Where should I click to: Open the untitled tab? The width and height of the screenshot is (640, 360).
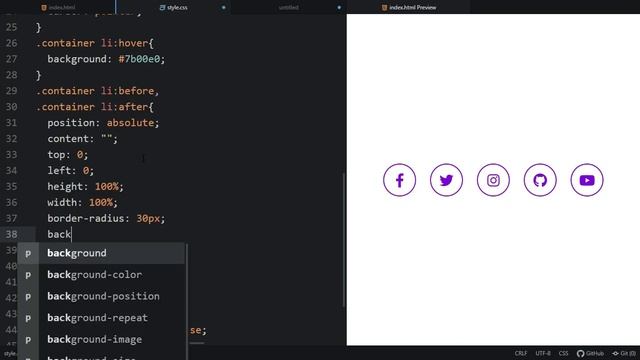pyautogui.click(x=289, y=7)
